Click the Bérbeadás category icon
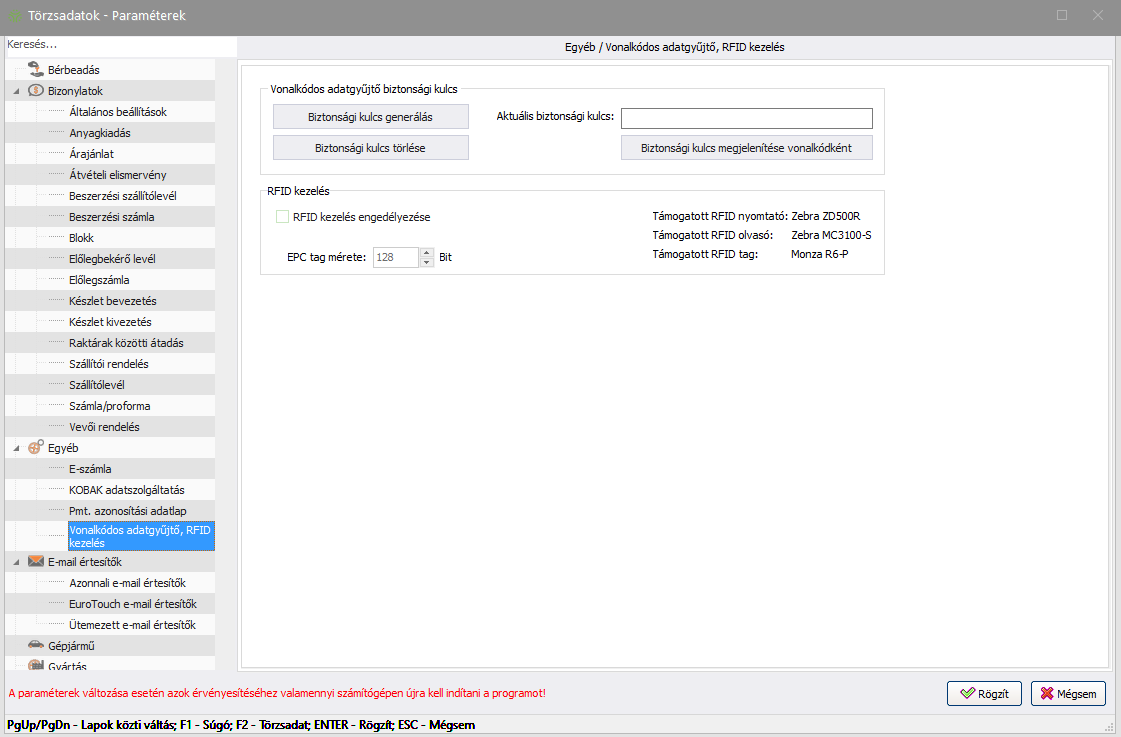1121x737 pixels. click(36, 70)
